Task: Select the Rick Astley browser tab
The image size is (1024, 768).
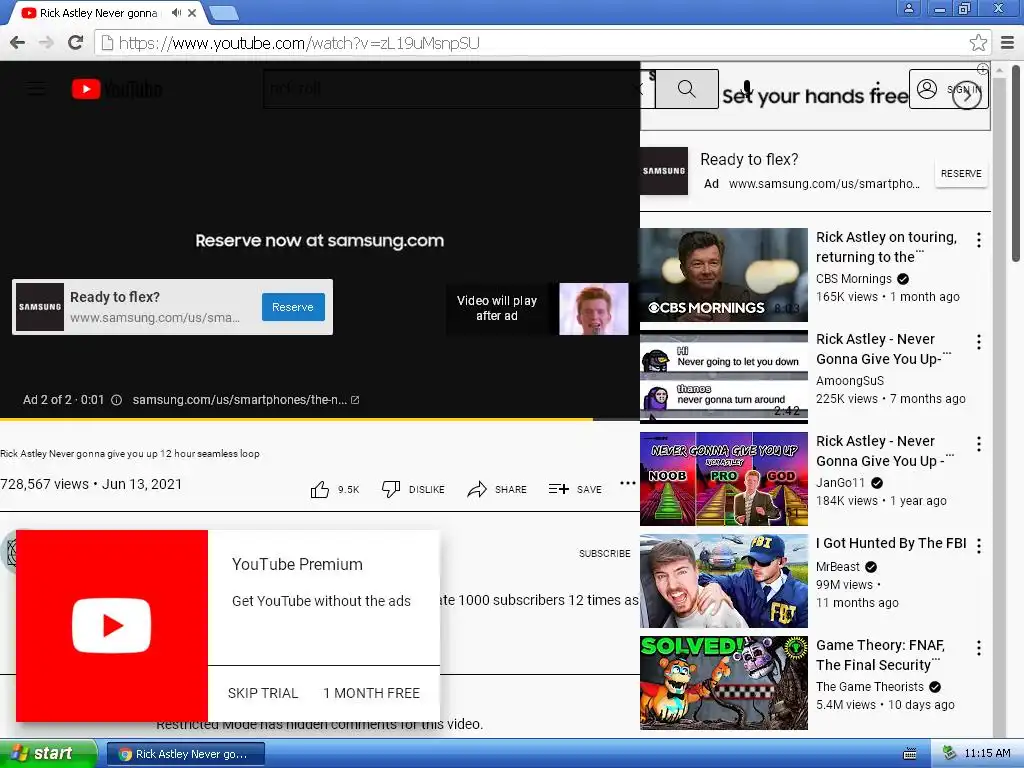Action: pyautogui.click(x=108, y=12)
